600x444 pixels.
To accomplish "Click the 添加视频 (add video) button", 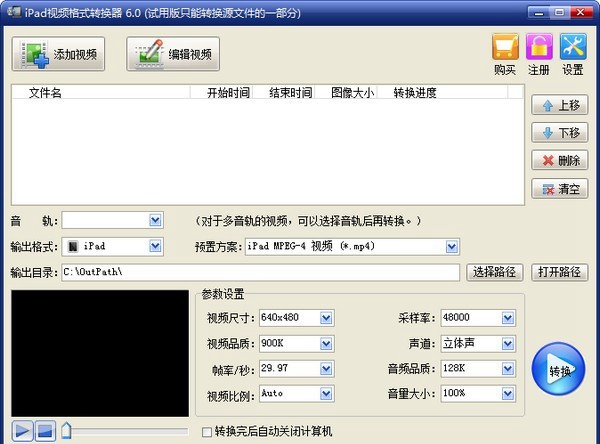I will click(58, 54).
